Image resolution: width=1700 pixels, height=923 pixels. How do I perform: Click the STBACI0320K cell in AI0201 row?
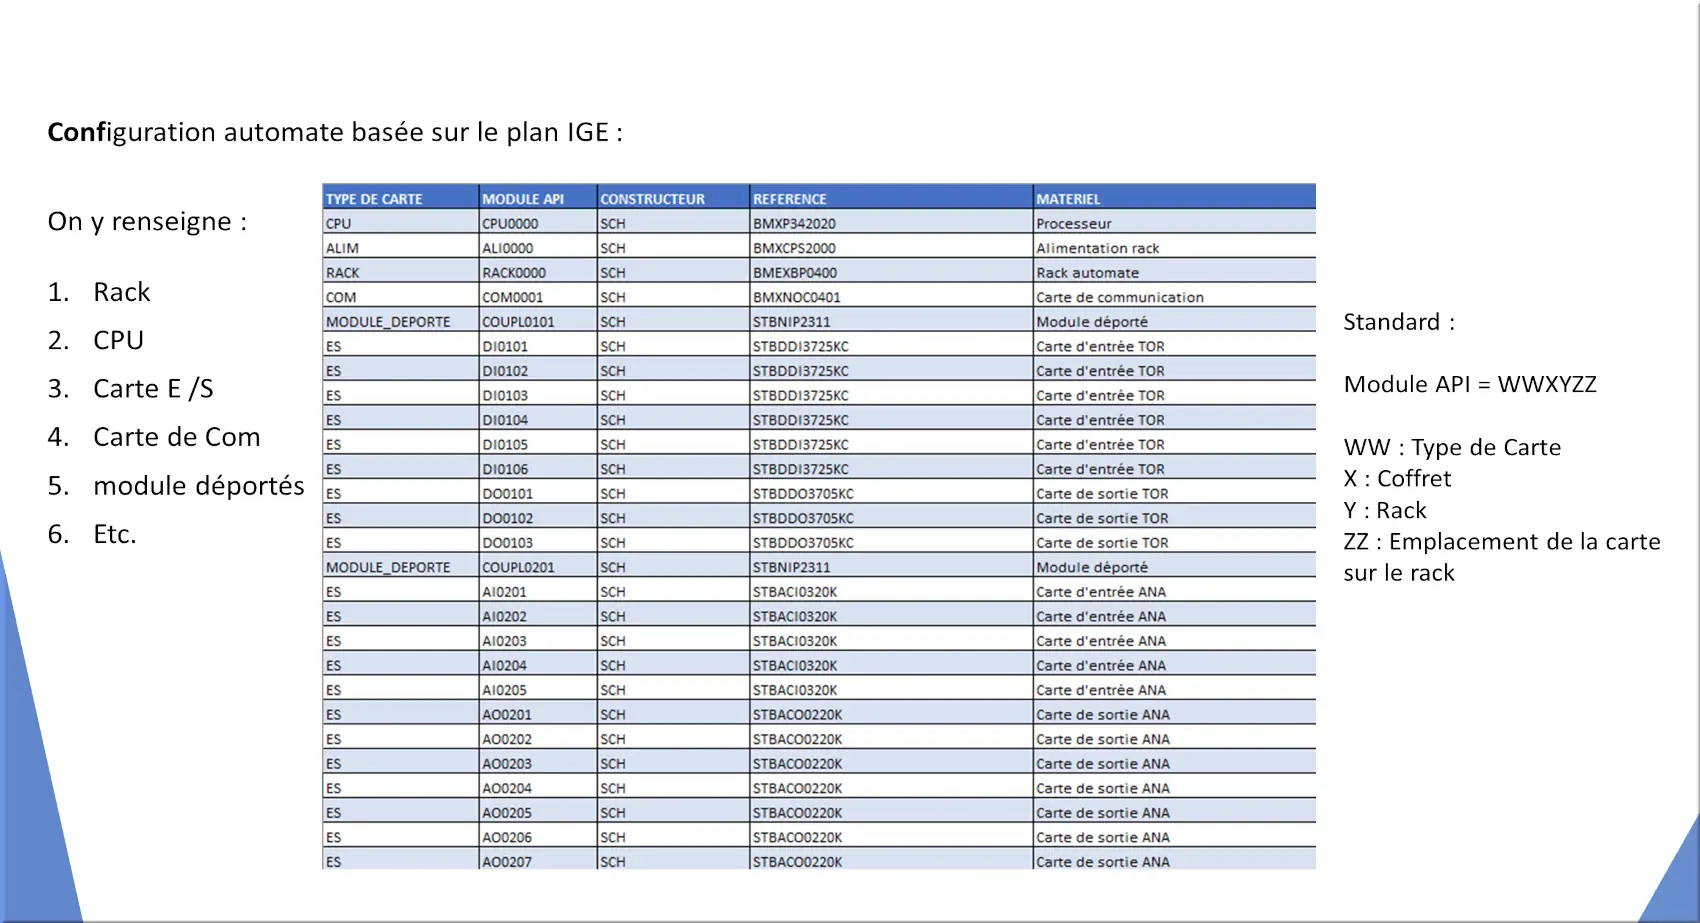point(891,591)
